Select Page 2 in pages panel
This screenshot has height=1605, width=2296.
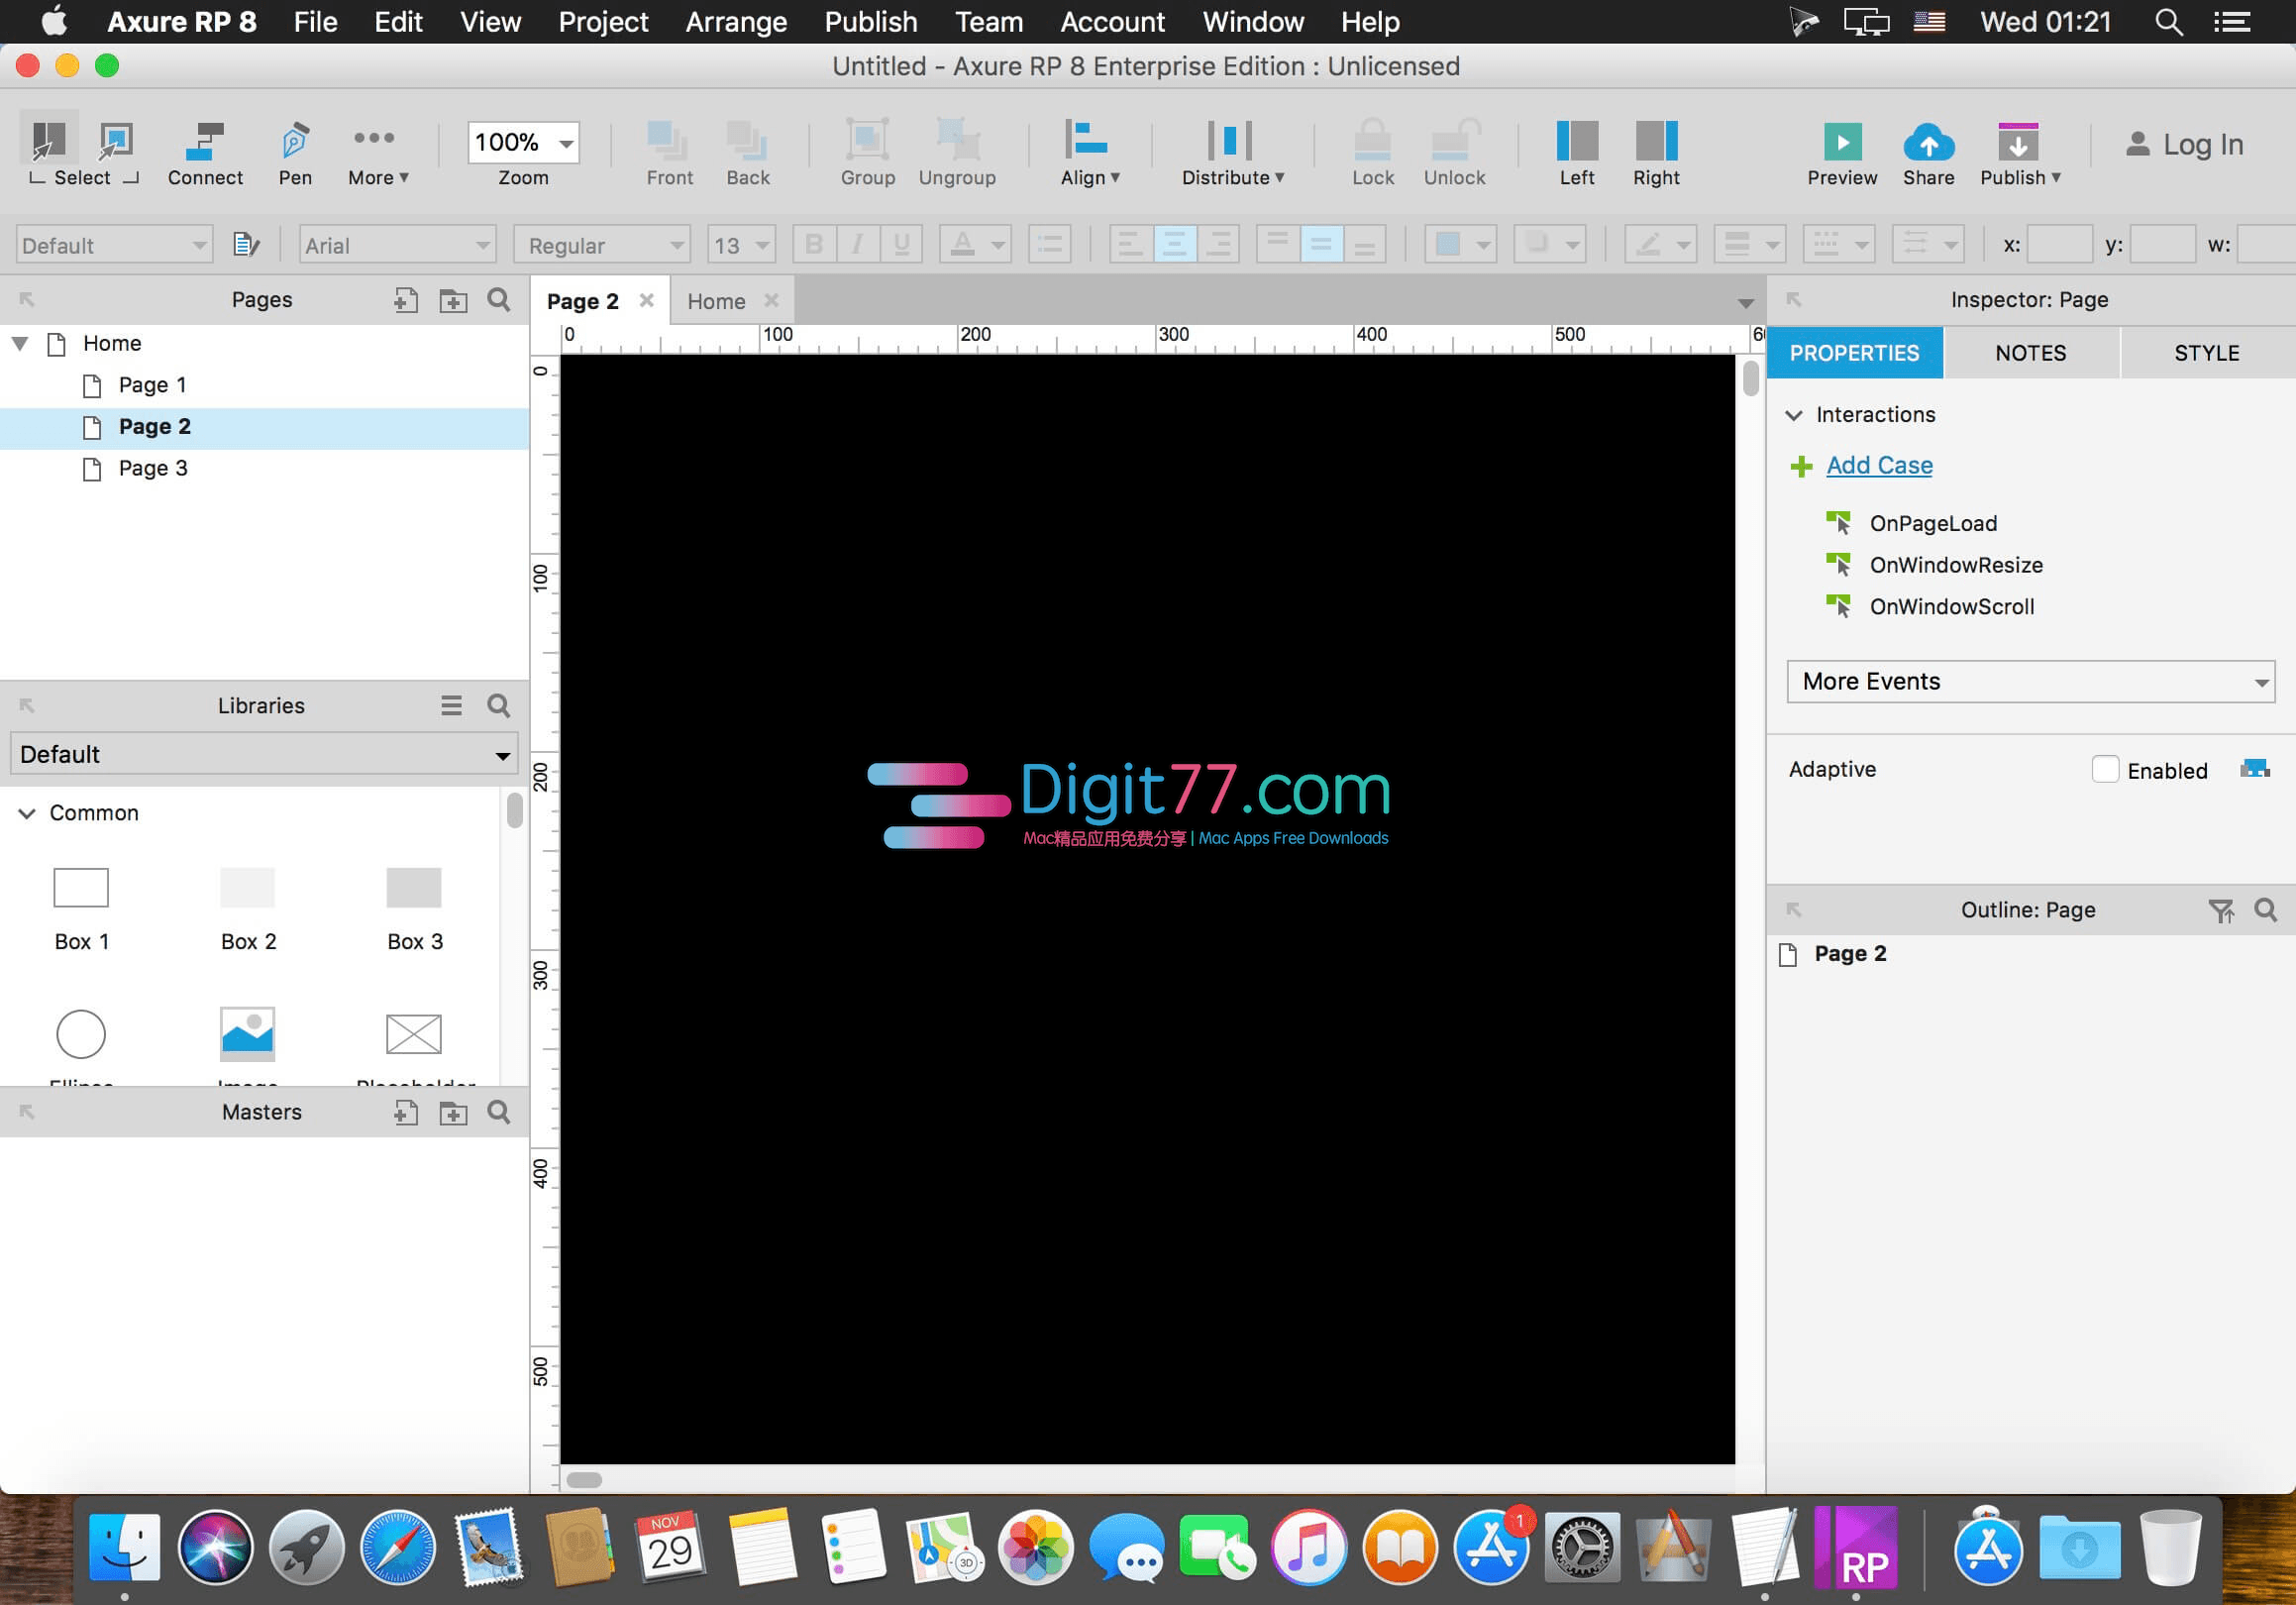[156, 424]
